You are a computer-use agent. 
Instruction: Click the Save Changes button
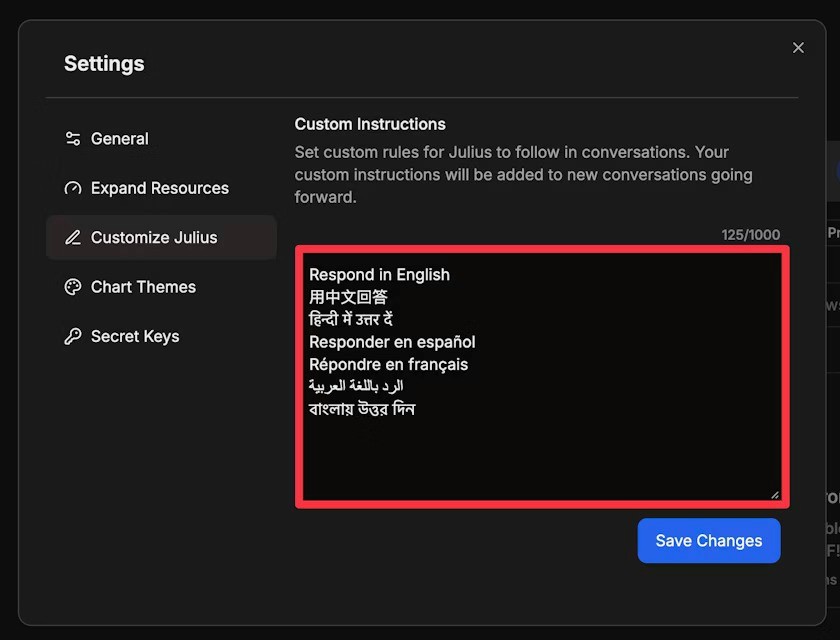click(709, 540)
